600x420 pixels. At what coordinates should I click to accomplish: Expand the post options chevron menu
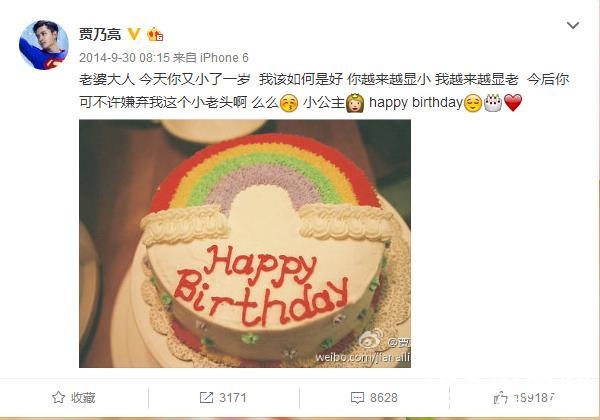pyautogui.click(x=572, y=26)
